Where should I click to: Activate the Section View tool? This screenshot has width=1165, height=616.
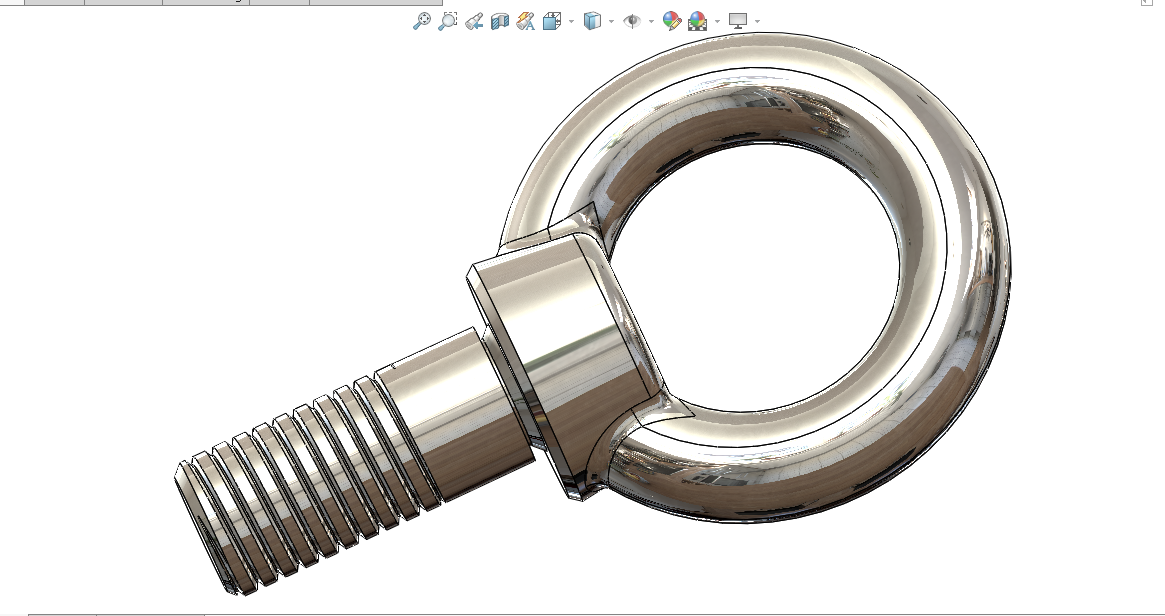(500, 21)
